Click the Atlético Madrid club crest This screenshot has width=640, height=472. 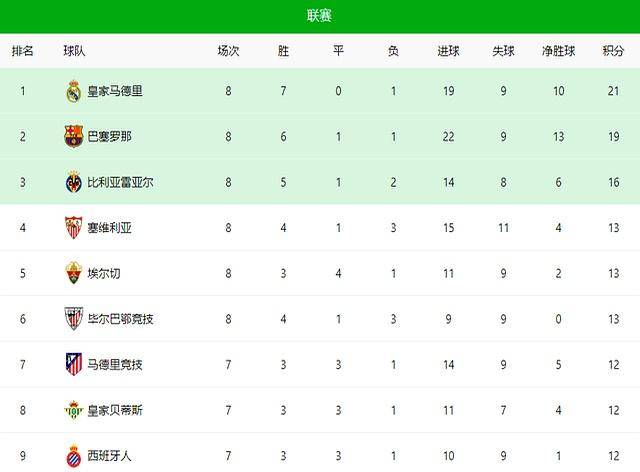pos(73,364)
